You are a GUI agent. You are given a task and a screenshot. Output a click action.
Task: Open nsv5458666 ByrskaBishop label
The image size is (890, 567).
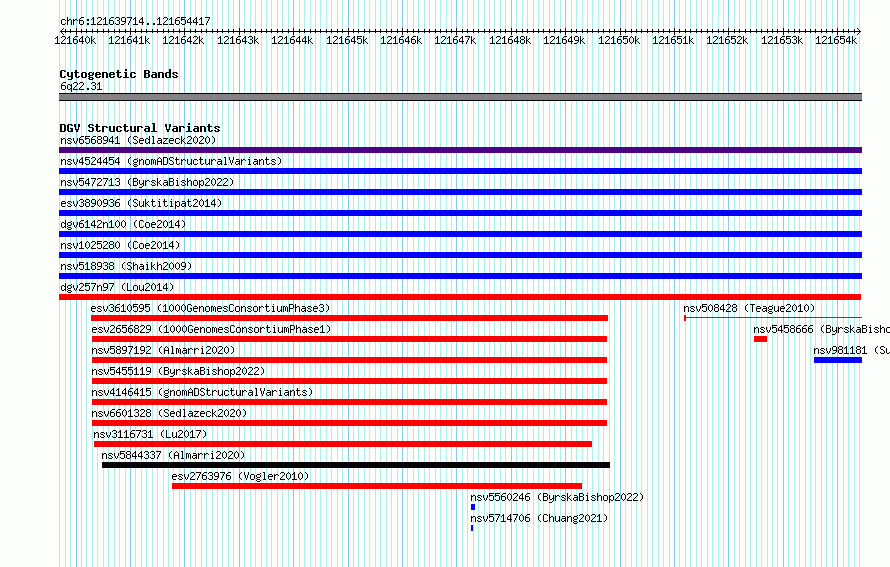pos(821,329)
